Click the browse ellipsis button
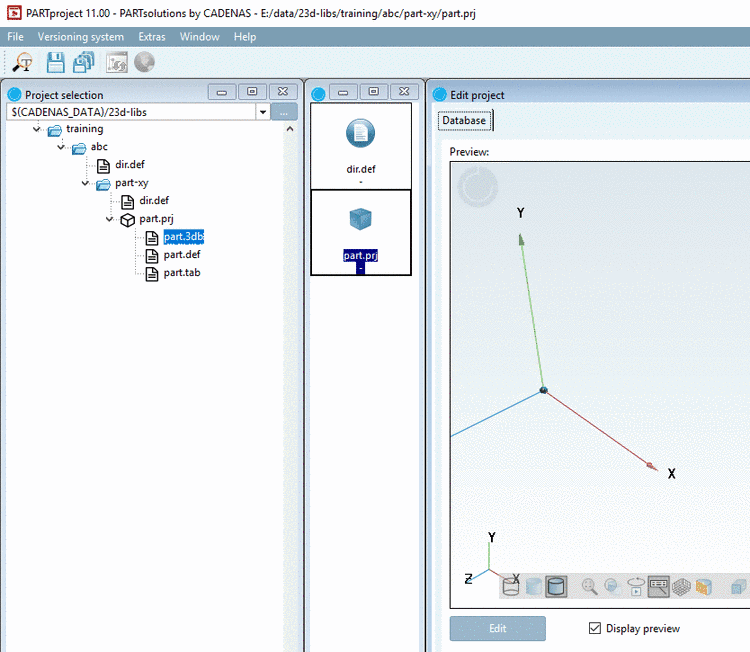The image size is (750, 652). tap(284, 112)
